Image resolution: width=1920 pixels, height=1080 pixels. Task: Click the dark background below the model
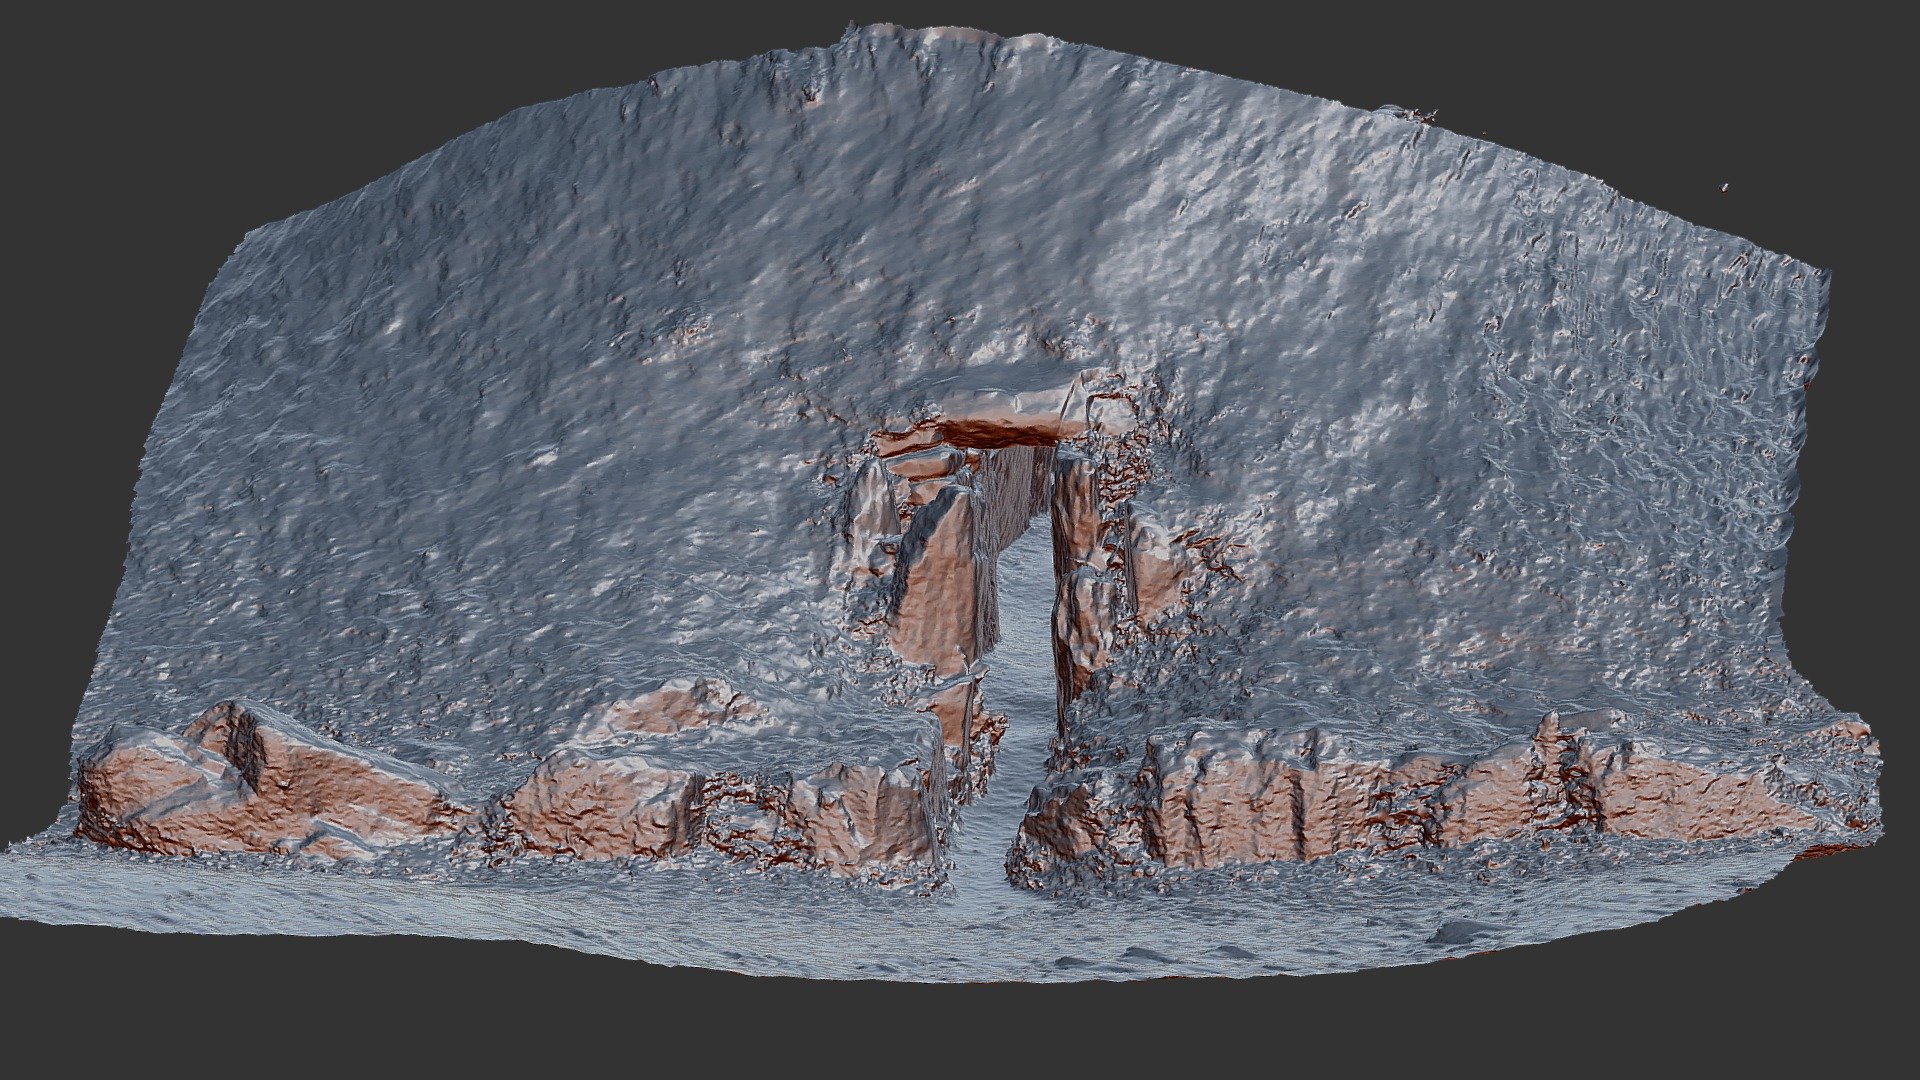click(960, 1030)
